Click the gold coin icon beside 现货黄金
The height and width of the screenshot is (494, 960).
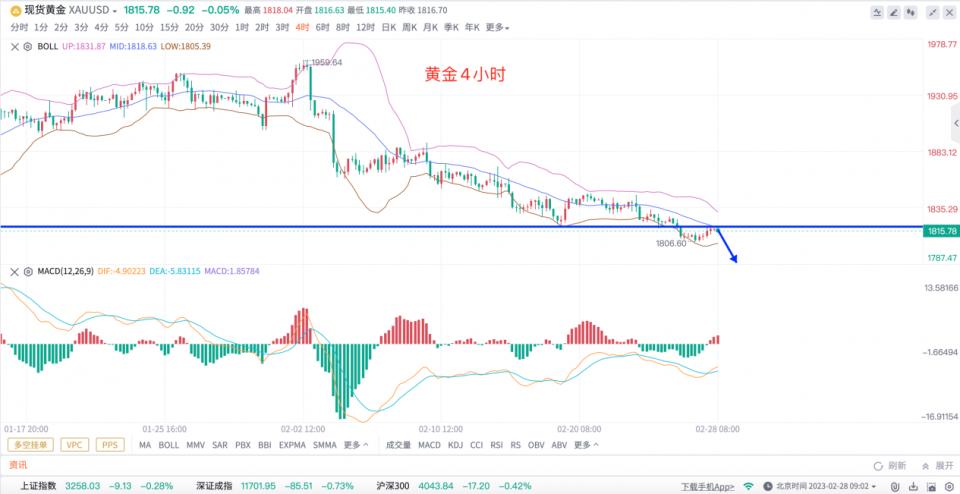pos(13,9)
